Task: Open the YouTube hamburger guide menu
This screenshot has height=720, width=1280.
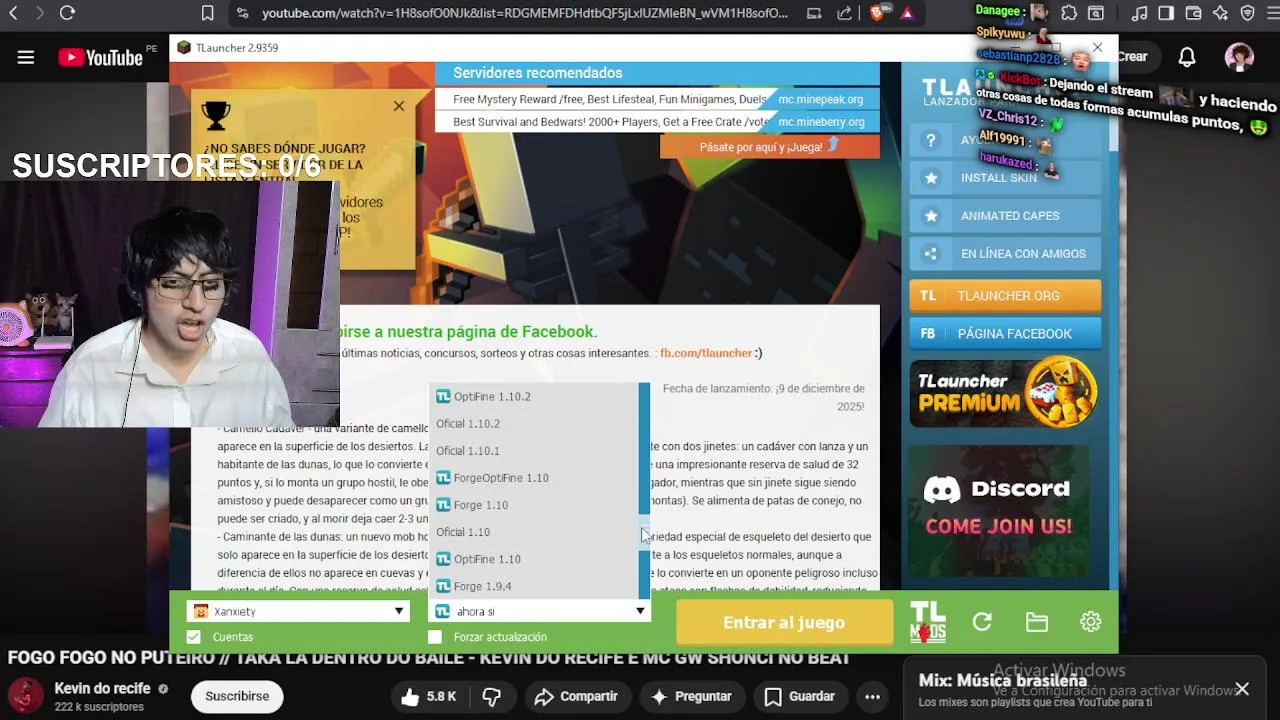Action: [x=26, y=57]
